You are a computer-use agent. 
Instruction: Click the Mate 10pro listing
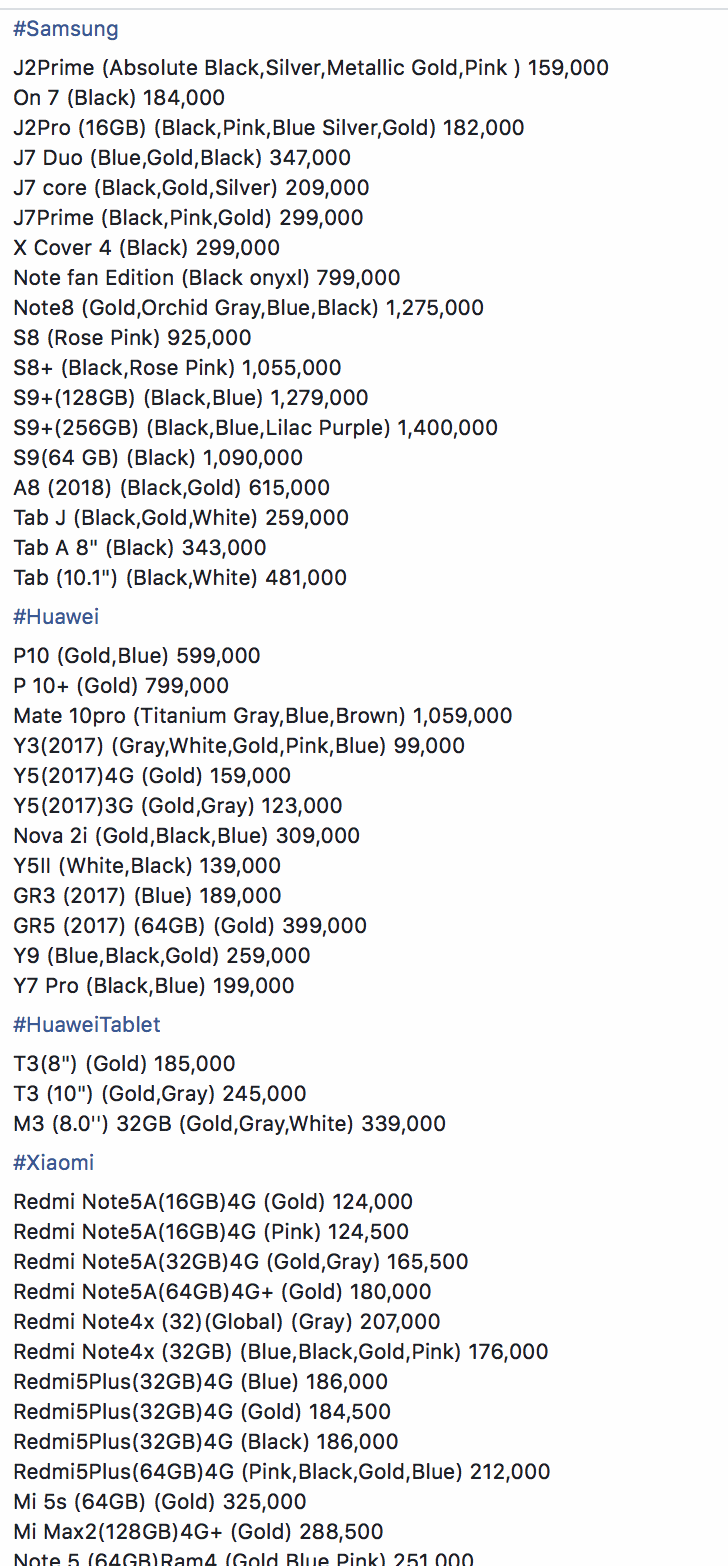[263, 716]
